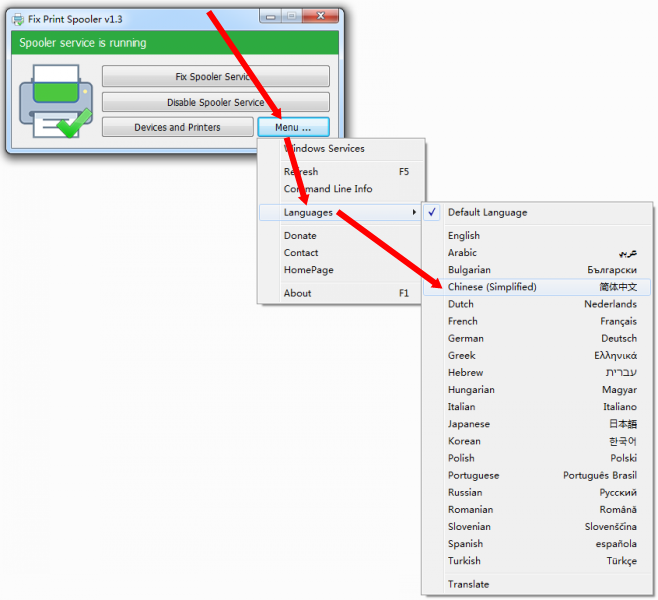Click the Menu ... button
The width and height of the screenshot is (658, 600).
tap(293, 127)
